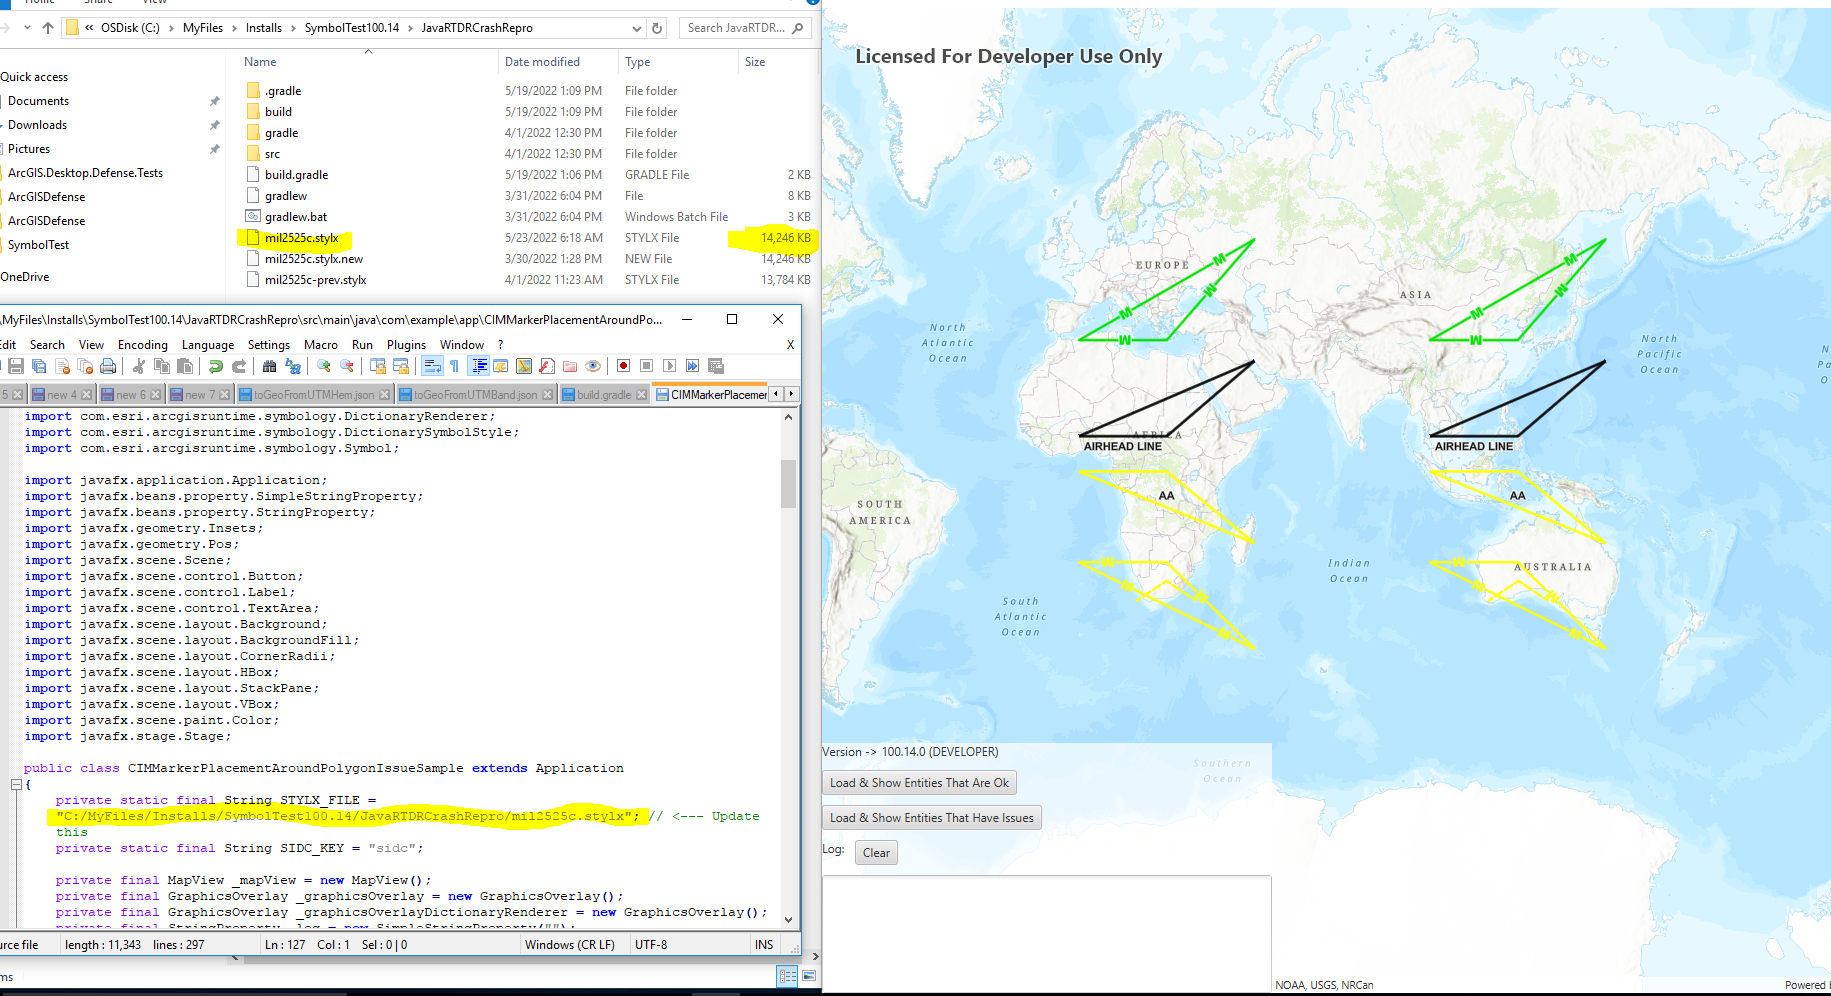Select the mil2525c.stylx file in Explorer

point(301,238)
